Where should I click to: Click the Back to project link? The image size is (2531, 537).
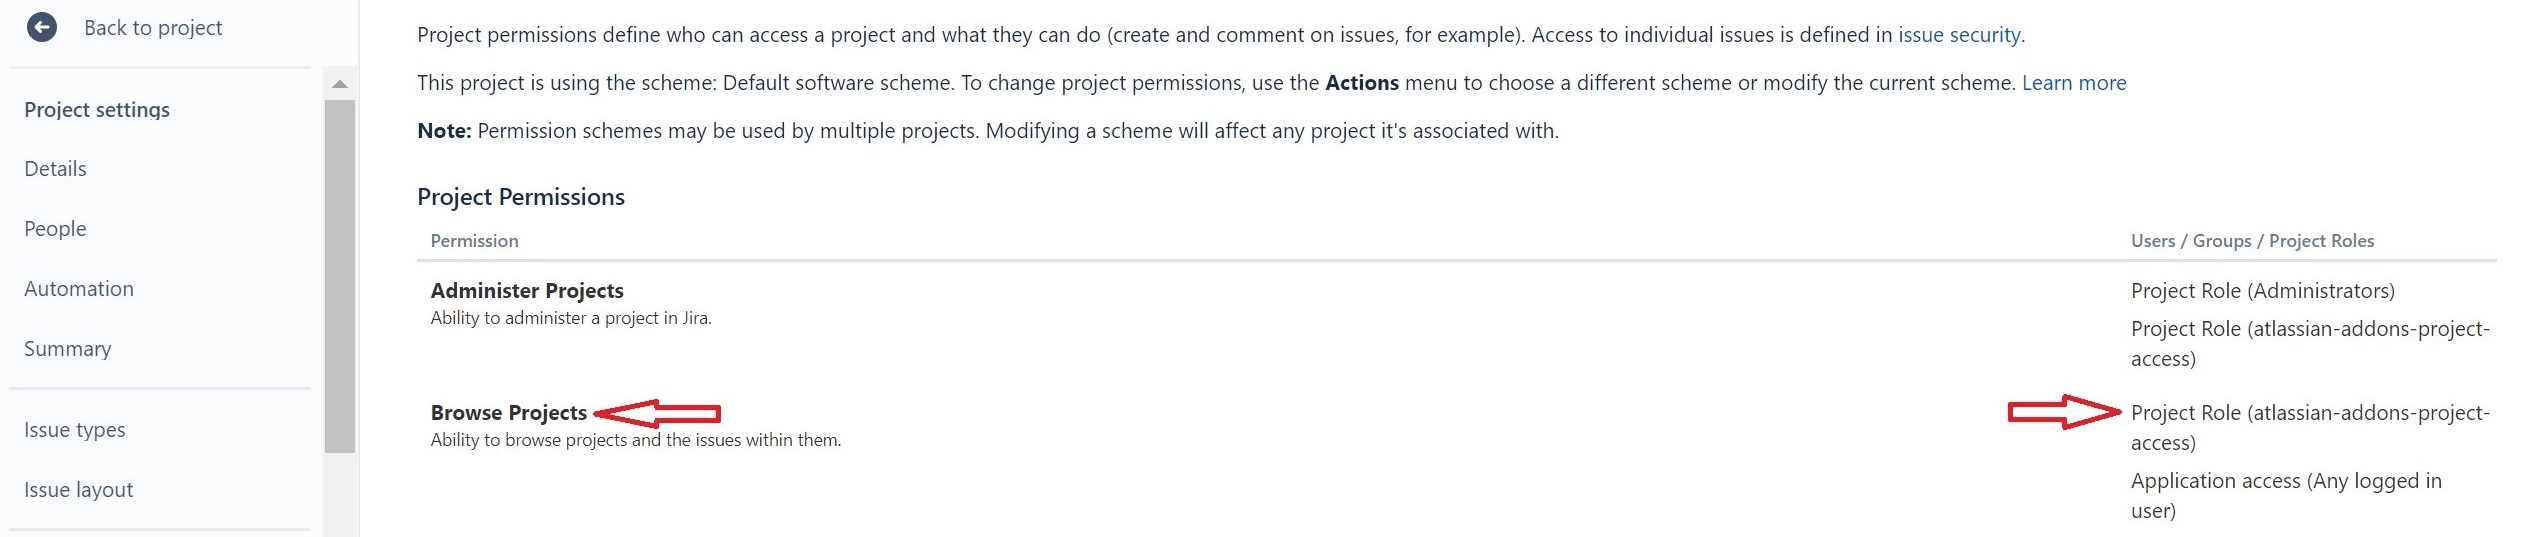click(x=153, y=28)
